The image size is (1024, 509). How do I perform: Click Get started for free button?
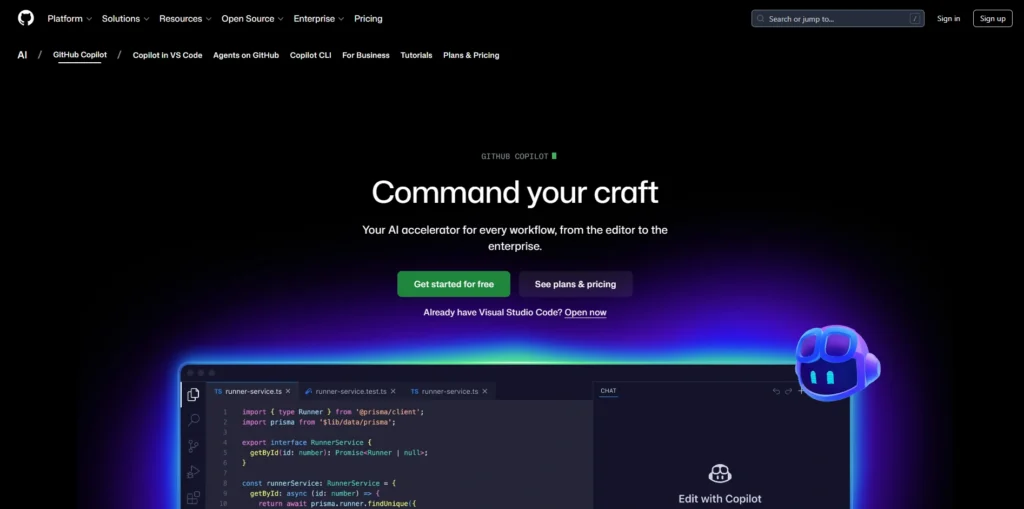pos(454,284)
